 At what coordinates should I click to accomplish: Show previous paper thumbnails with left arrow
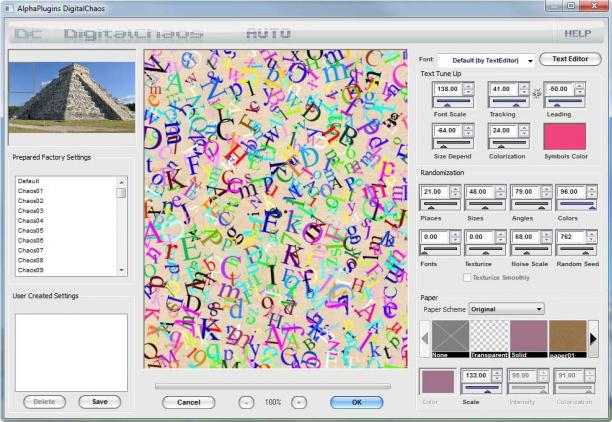425,338
